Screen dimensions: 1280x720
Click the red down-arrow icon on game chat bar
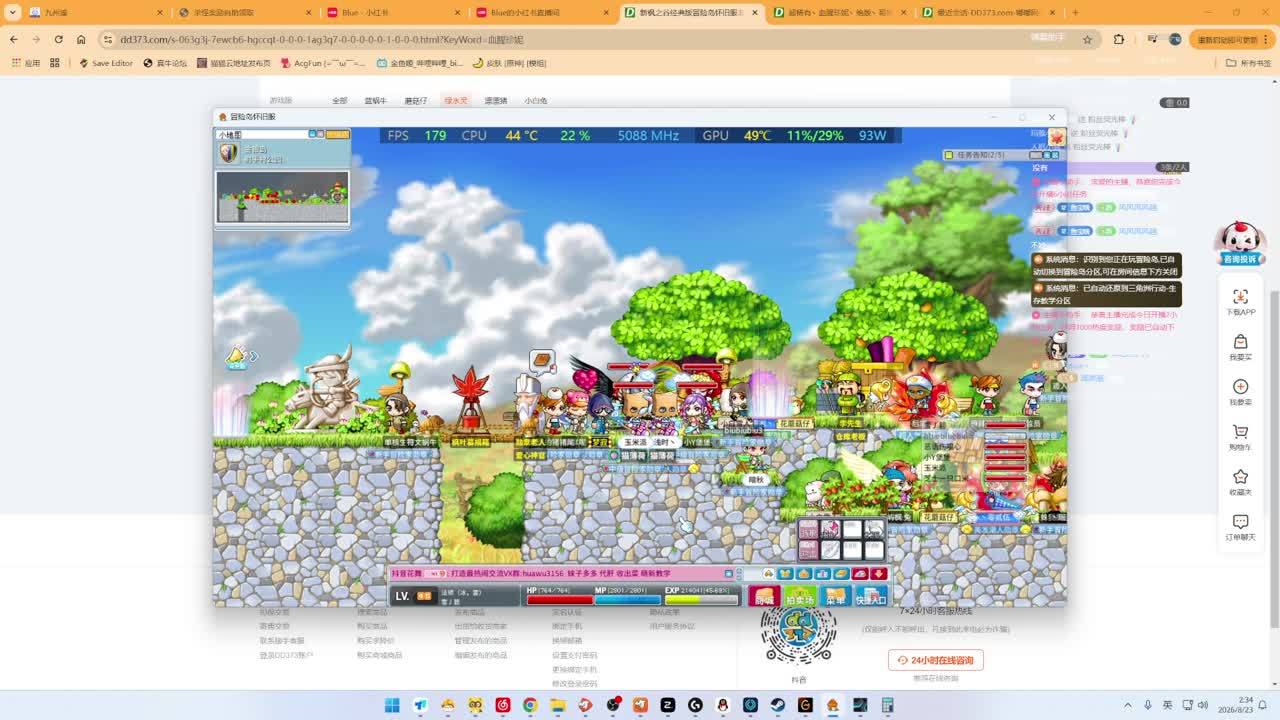point(878,574)
